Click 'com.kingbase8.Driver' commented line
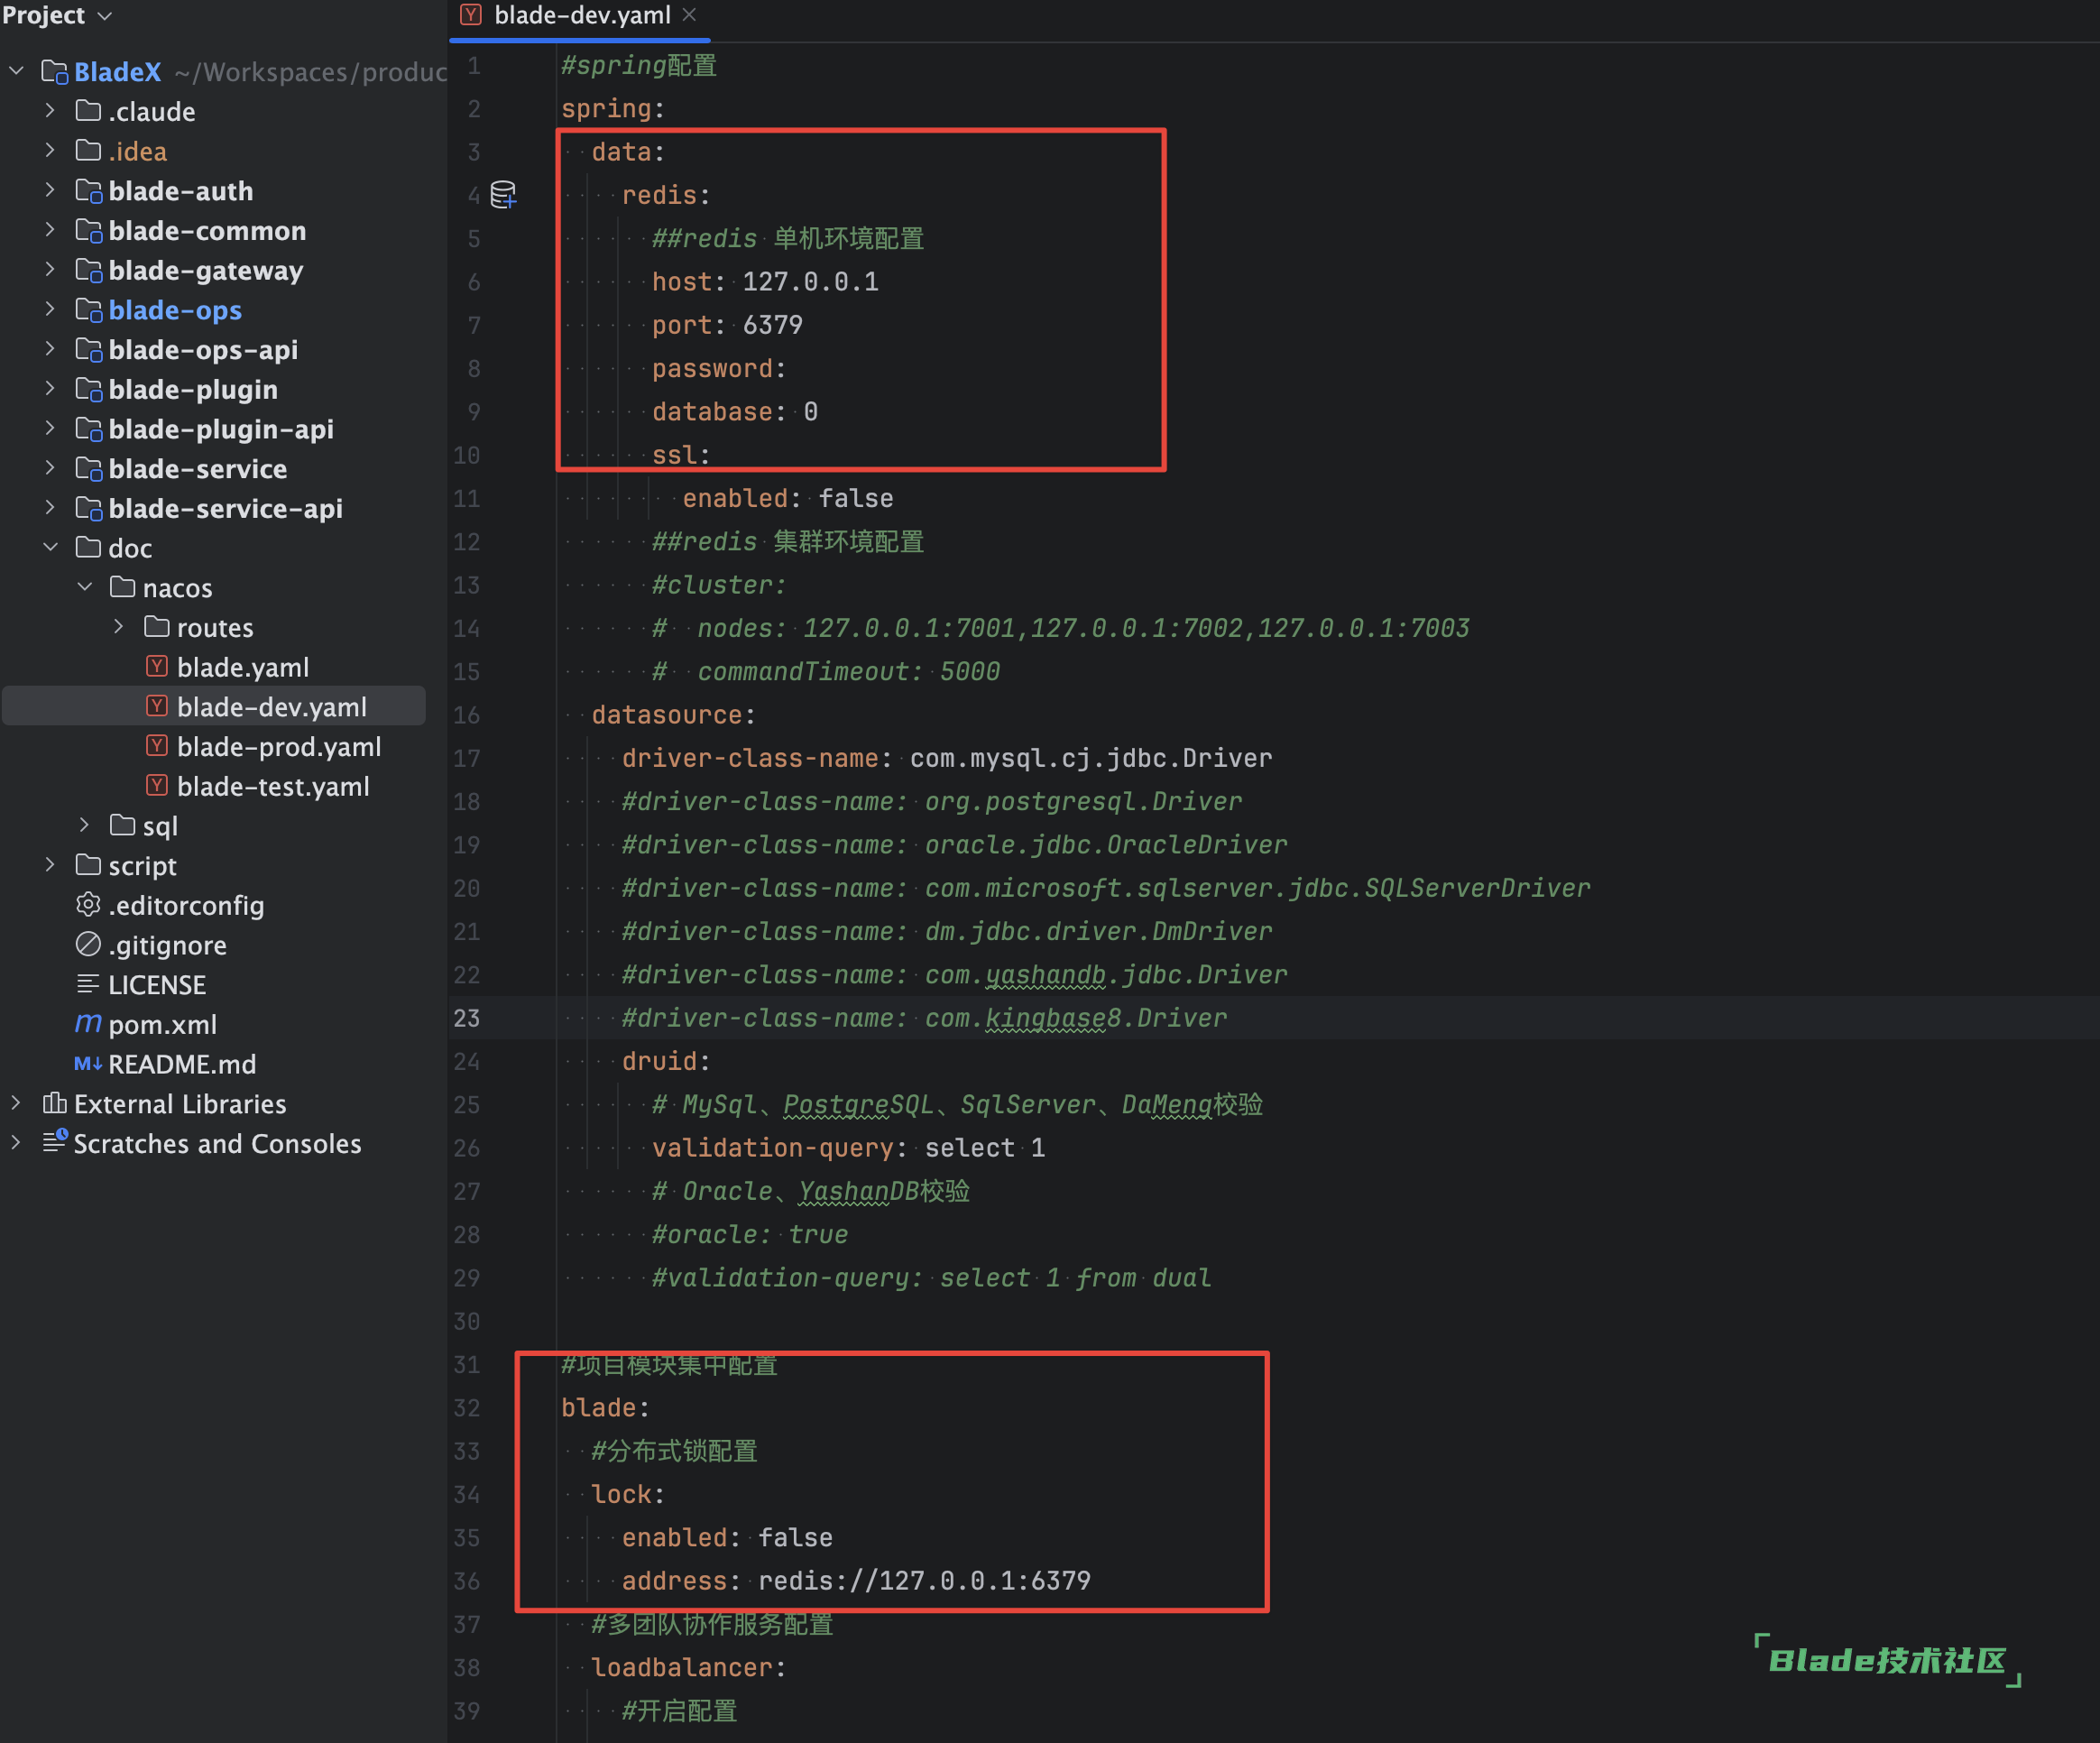 [924, 1018]
